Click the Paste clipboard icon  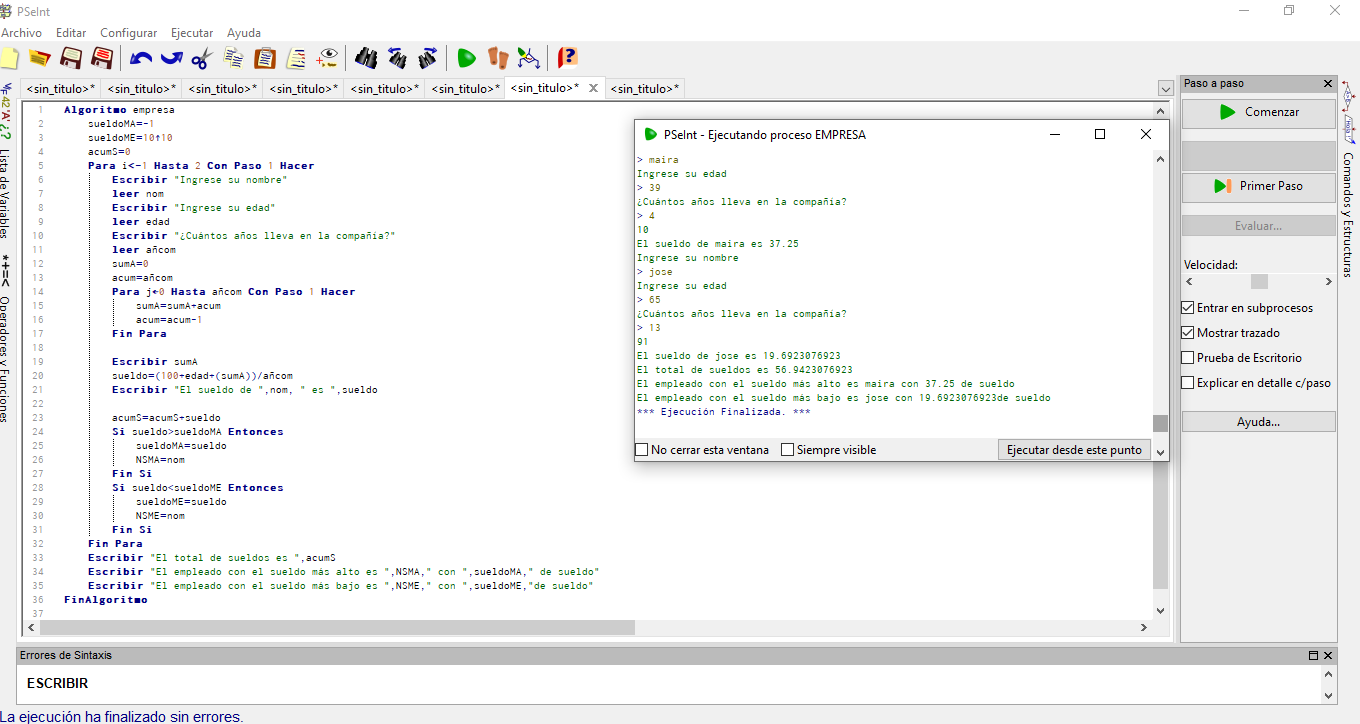[x=265, y=58]
